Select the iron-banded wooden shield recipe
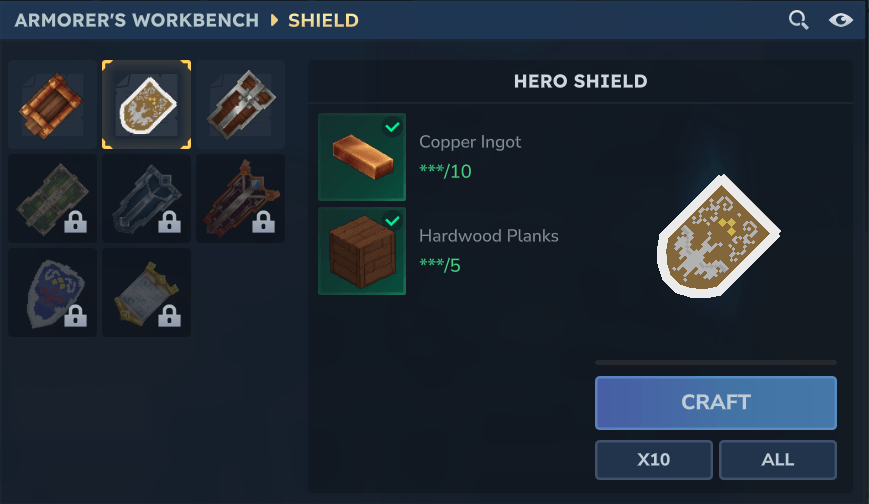Screen dimensions: 869x504 tap(241, 105)
